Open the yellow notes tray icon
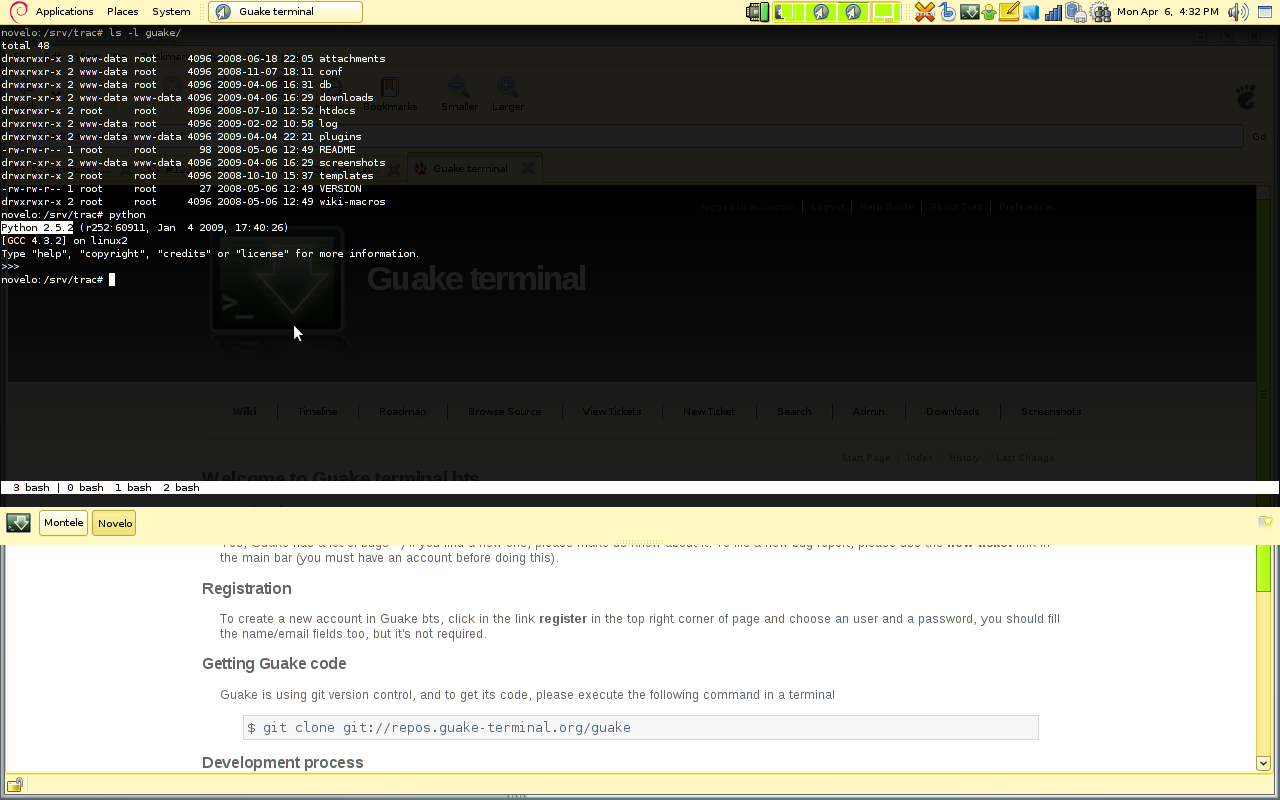This screenshot has height=800, width=1280. [1009, 12]
